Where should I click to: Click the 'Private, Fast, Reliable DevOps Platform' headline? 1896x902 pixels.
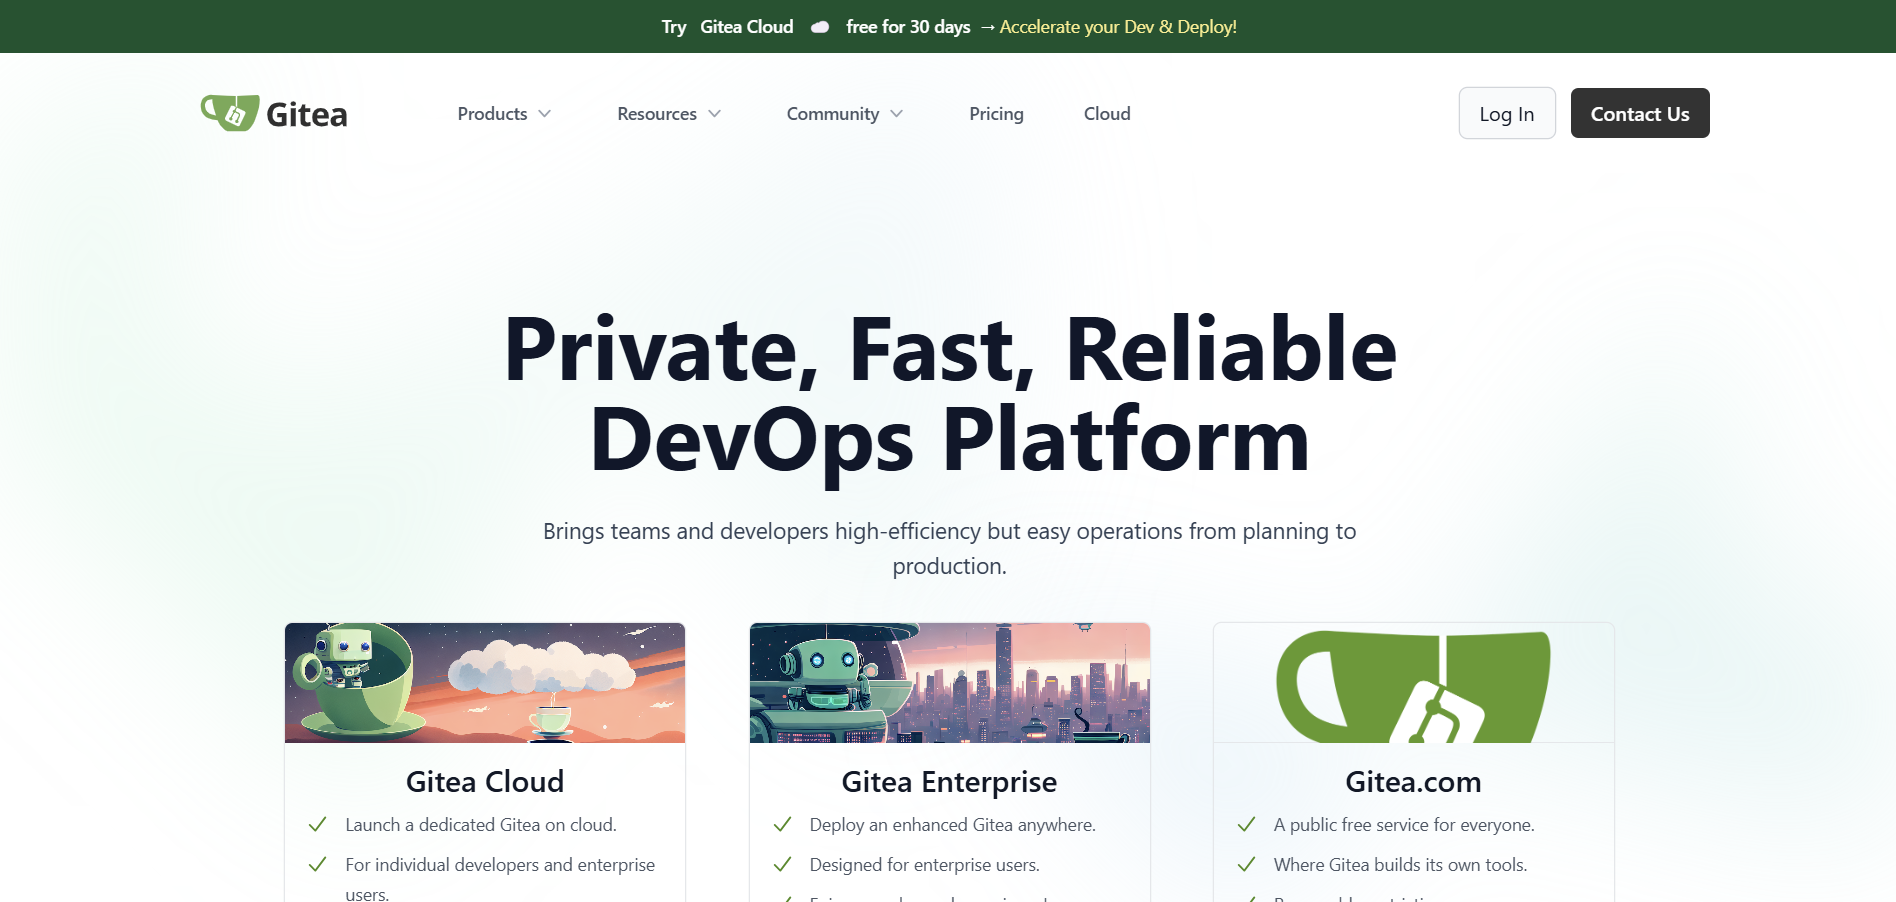pos(950,395)
